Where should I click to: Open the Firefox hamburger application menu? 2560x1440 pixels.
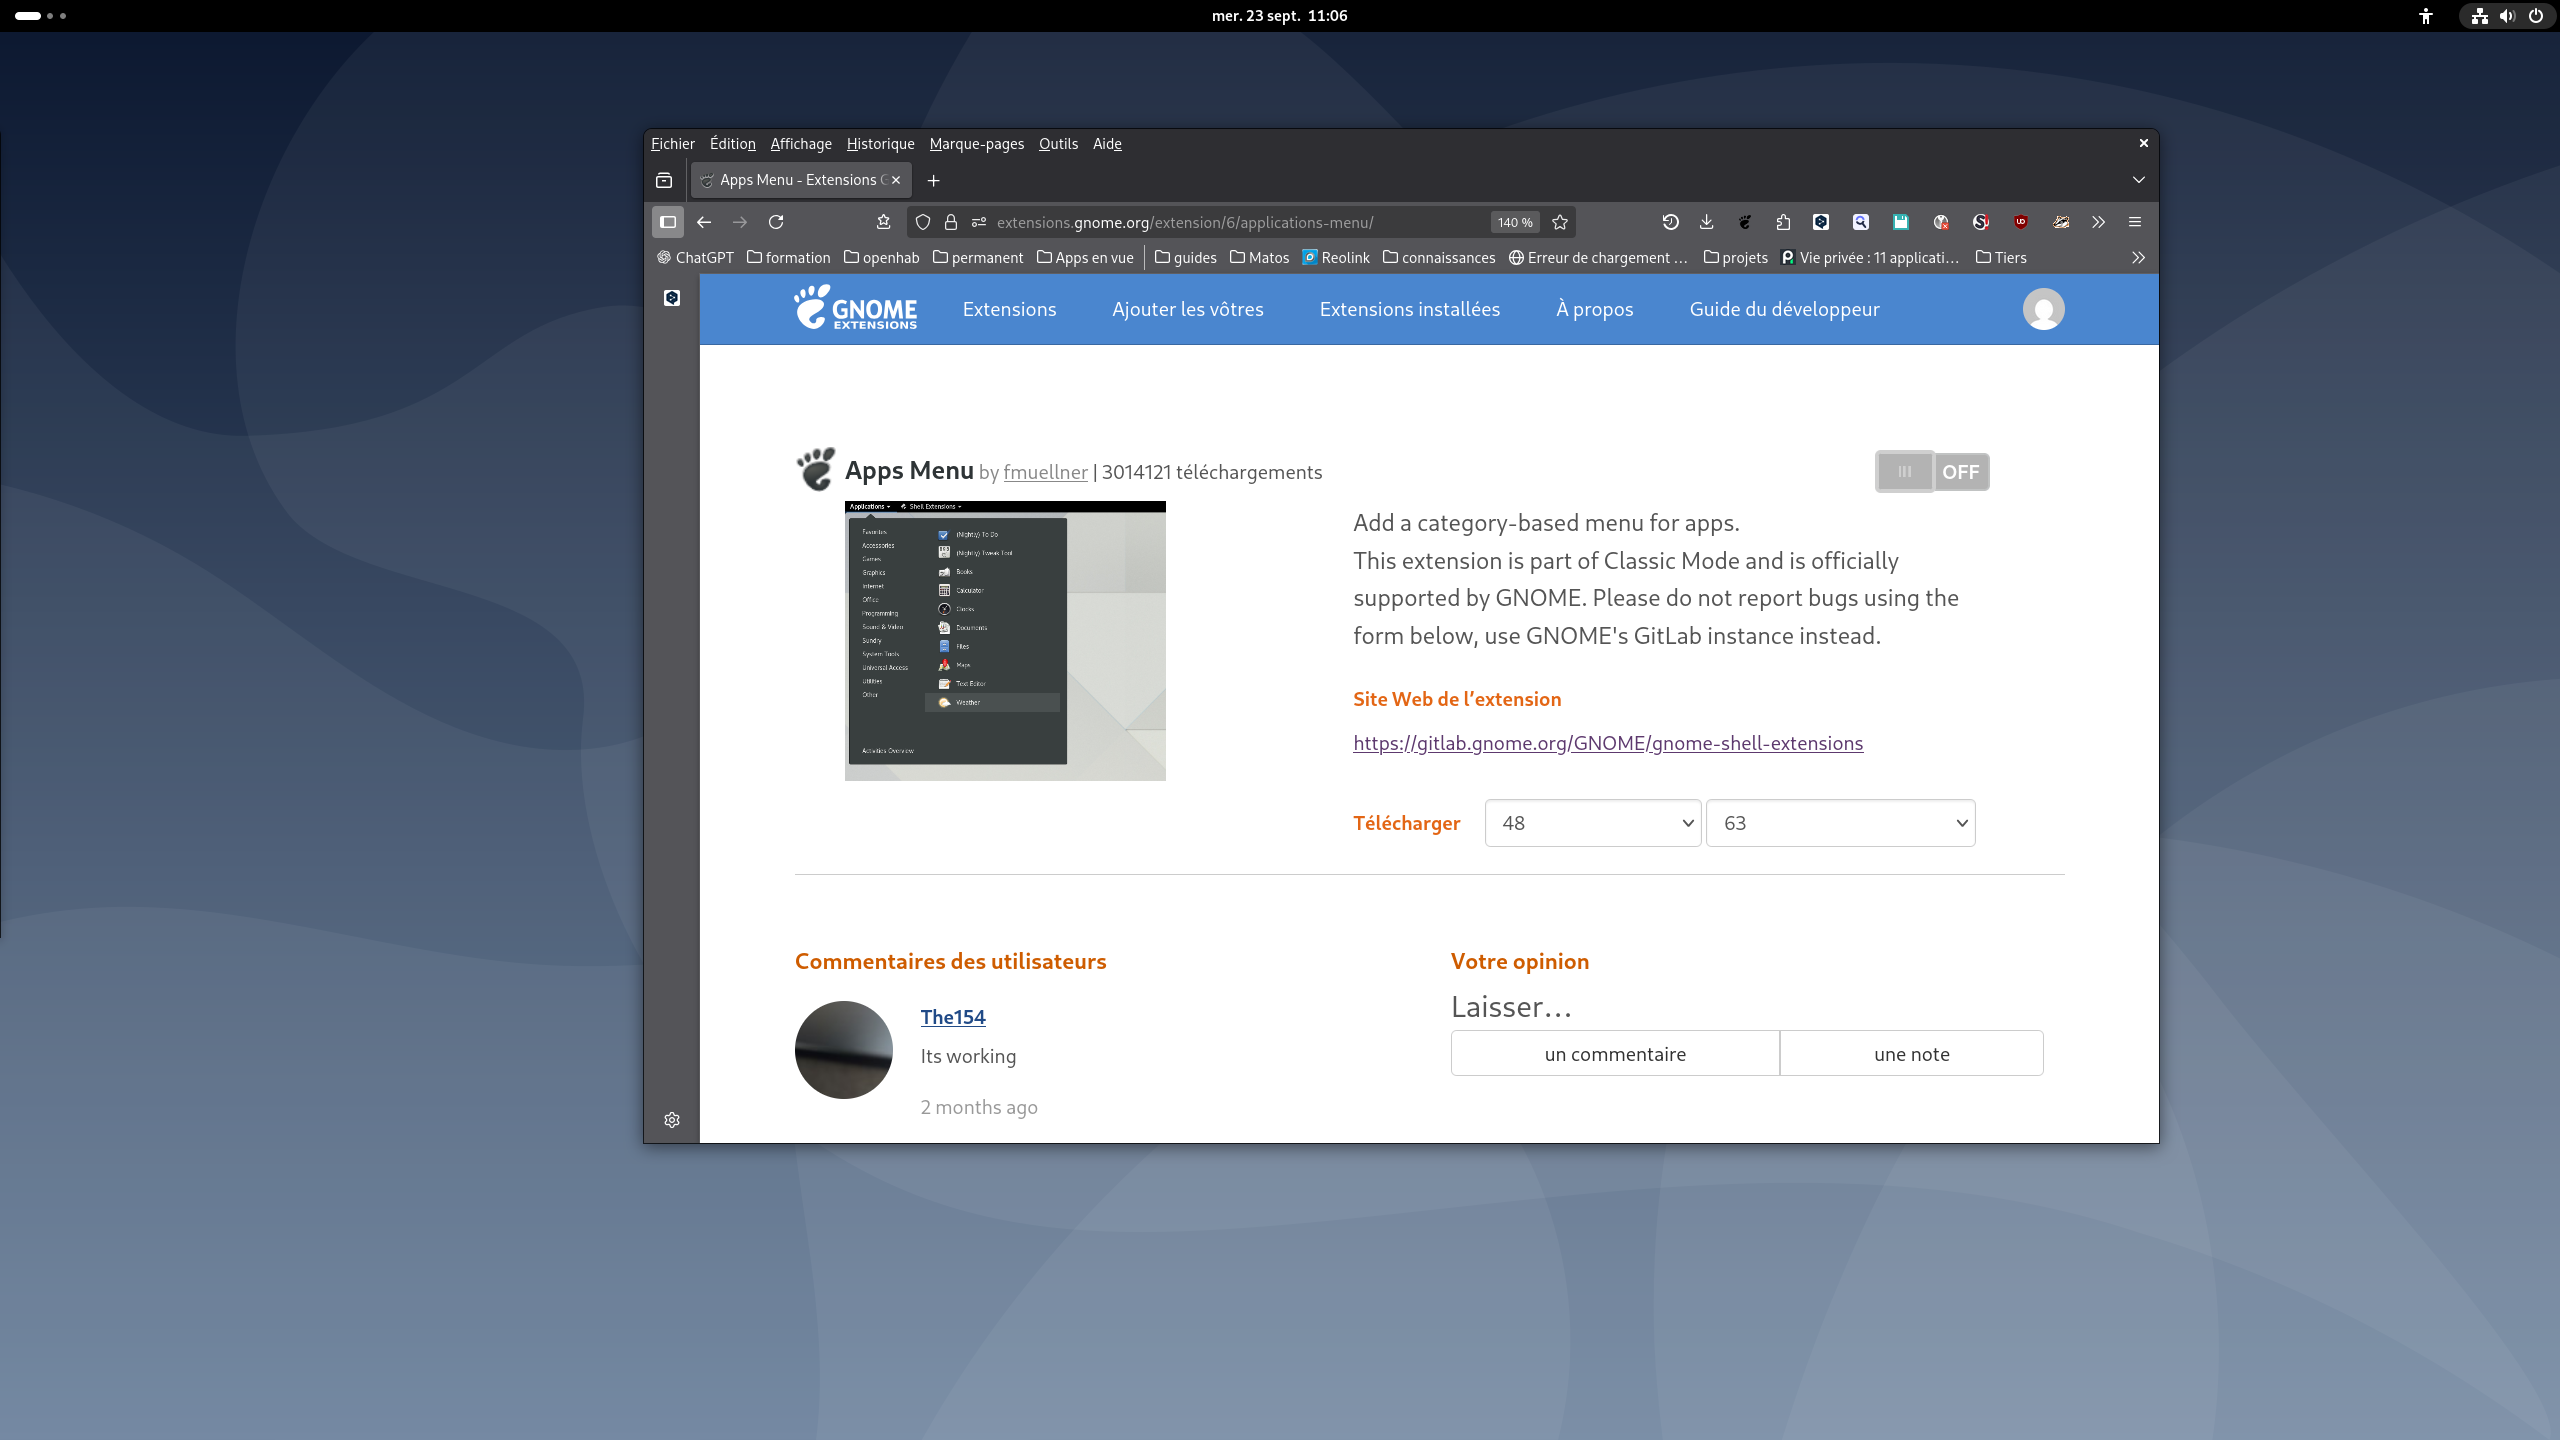coord(2135,222)
